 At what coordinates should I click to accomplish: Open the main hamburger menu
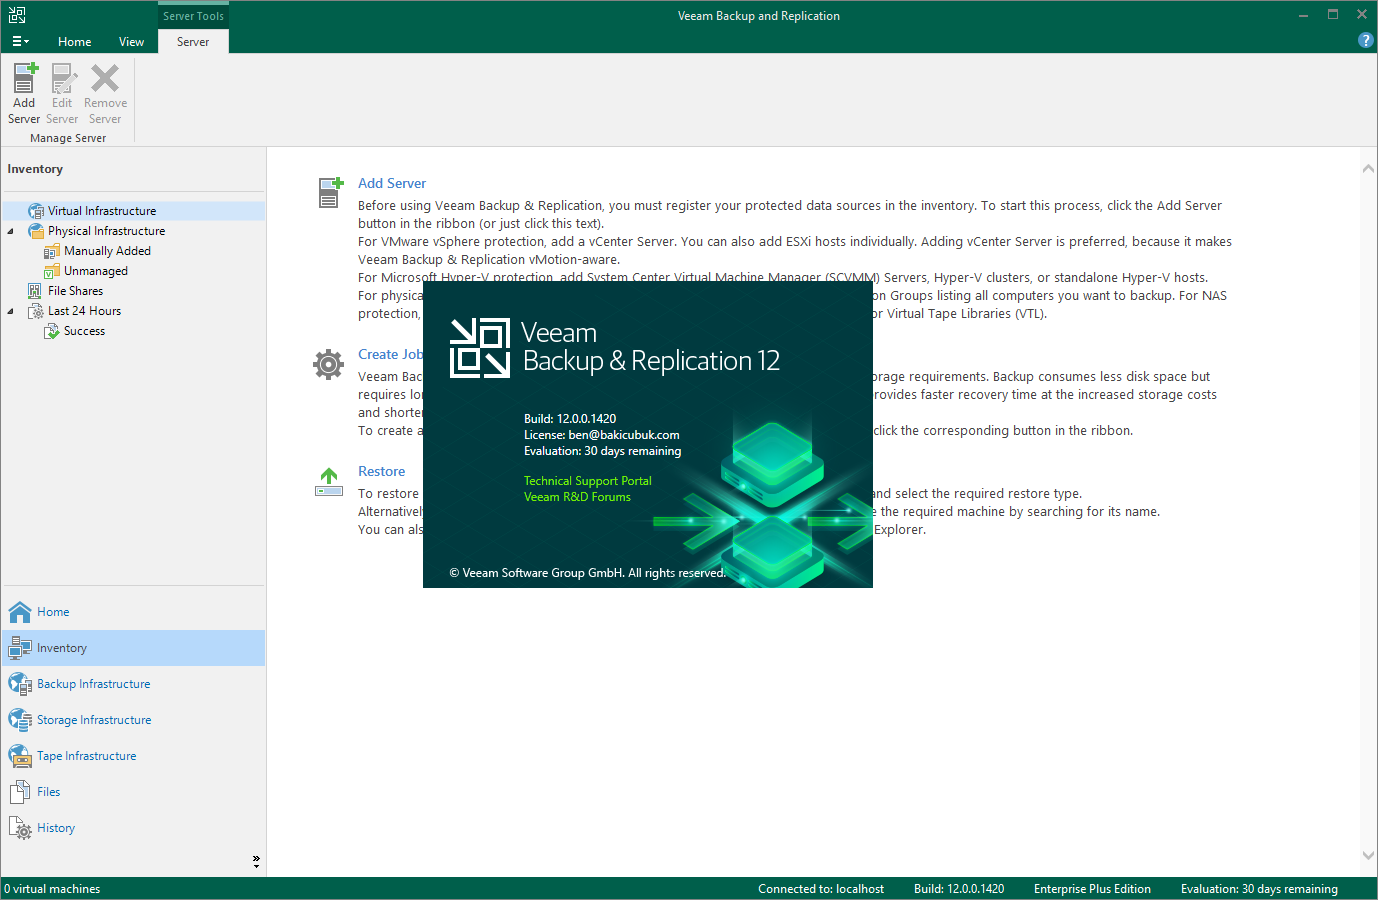20,41
